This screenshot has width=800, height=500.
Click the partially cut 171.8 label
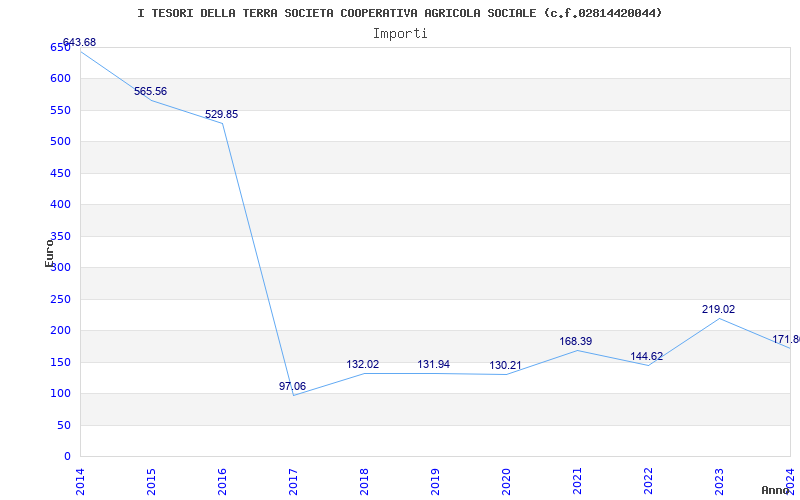point(786,339)
